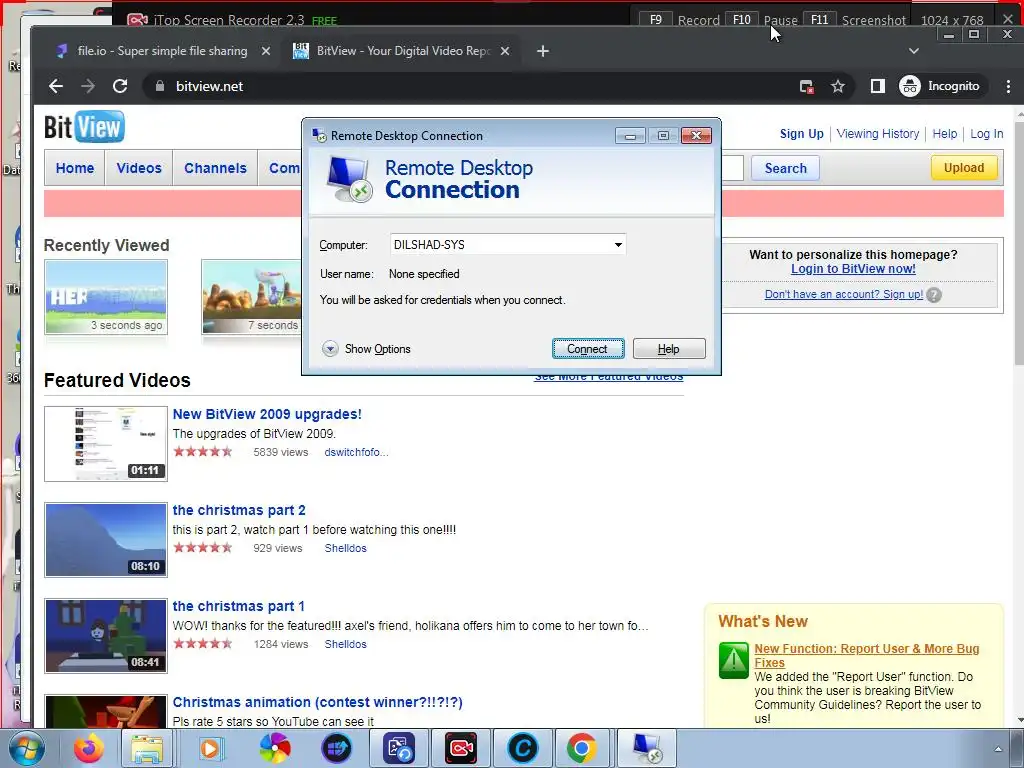
Task: Reload the bitview.net page
Action: pyautogui.click(x=120, y=86)
